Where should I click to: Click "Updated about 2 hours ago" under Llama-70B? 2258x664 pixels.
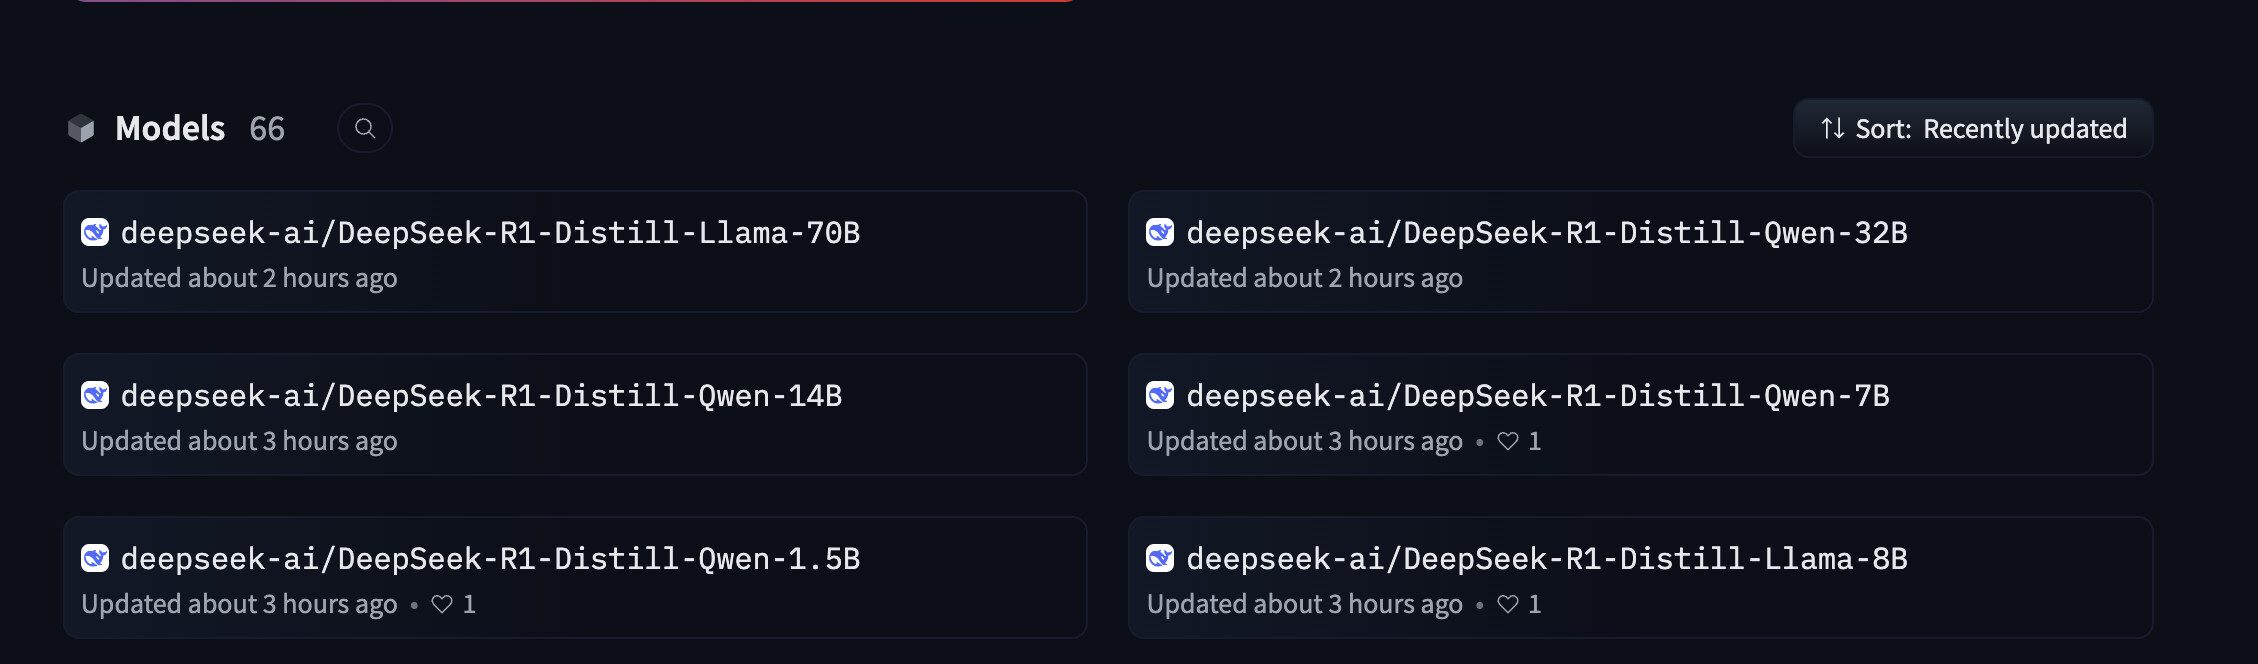coord(239,278)
